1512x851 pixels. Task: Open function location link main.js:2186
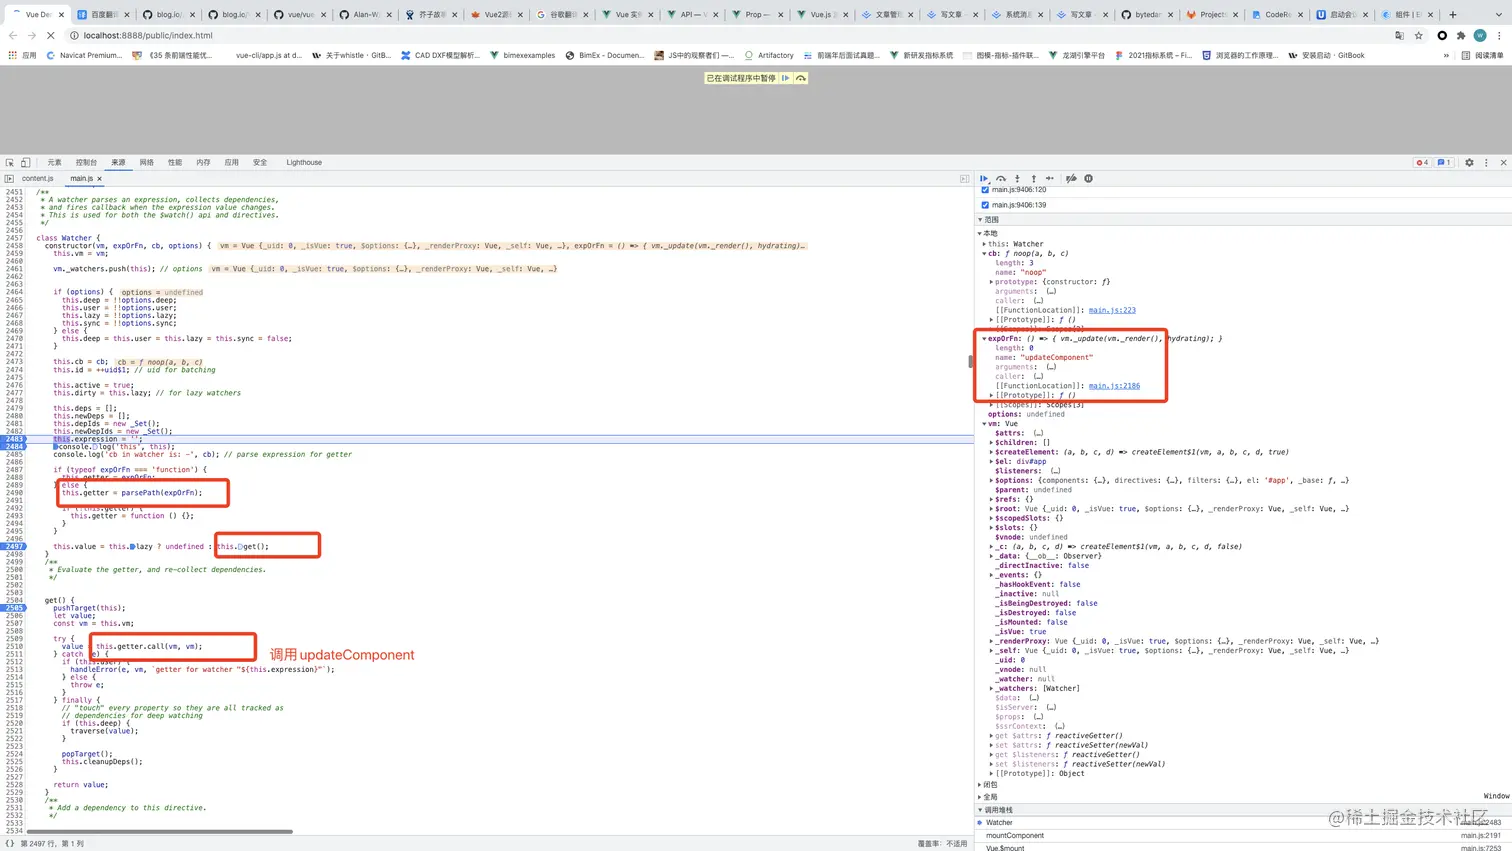pos(1114,386)
